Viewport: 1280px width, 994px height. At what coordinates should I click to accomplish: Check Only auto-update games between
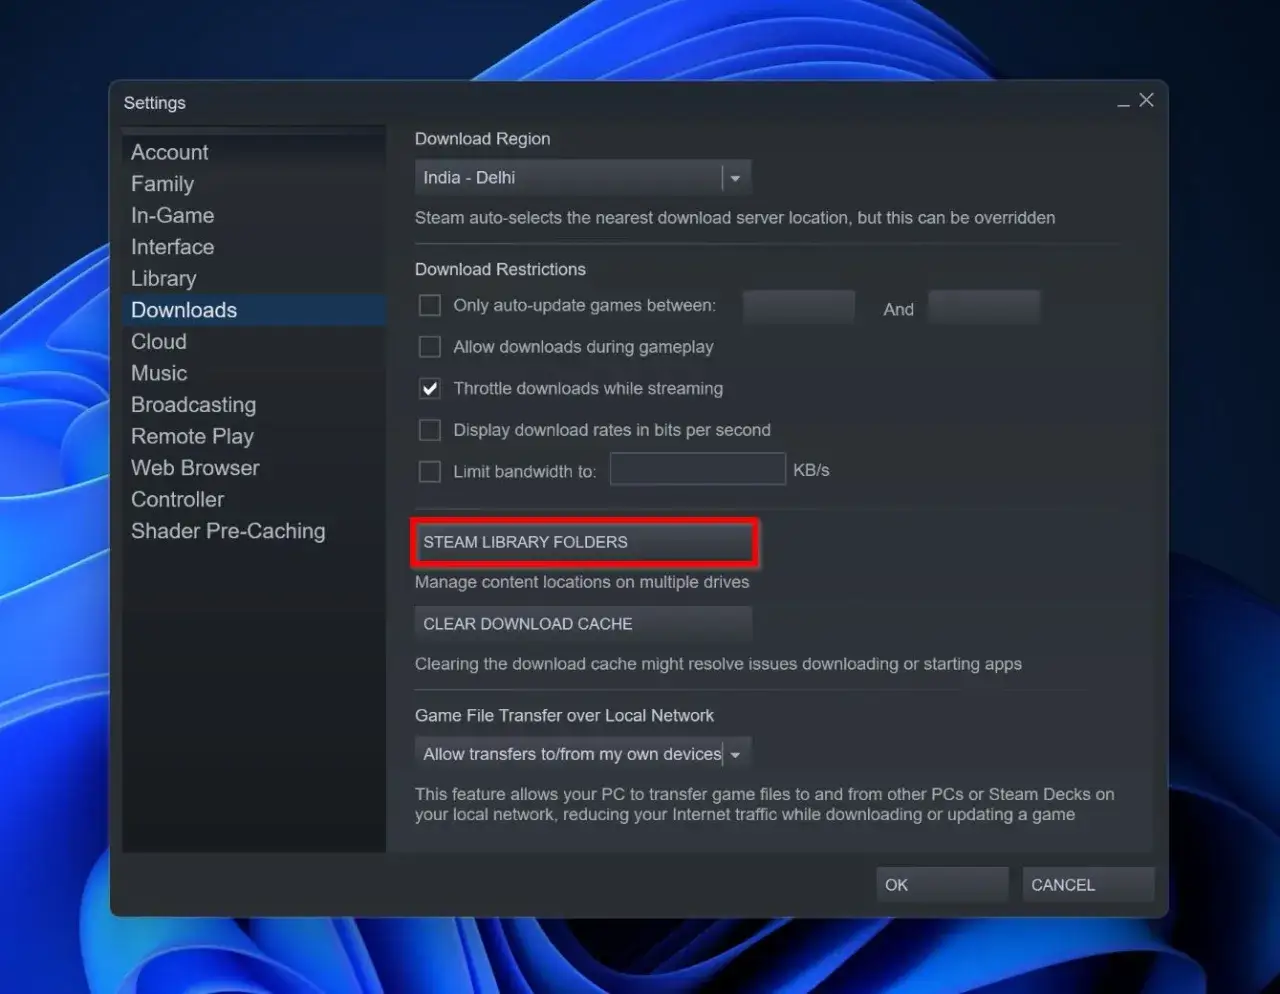tap(429, 305)
